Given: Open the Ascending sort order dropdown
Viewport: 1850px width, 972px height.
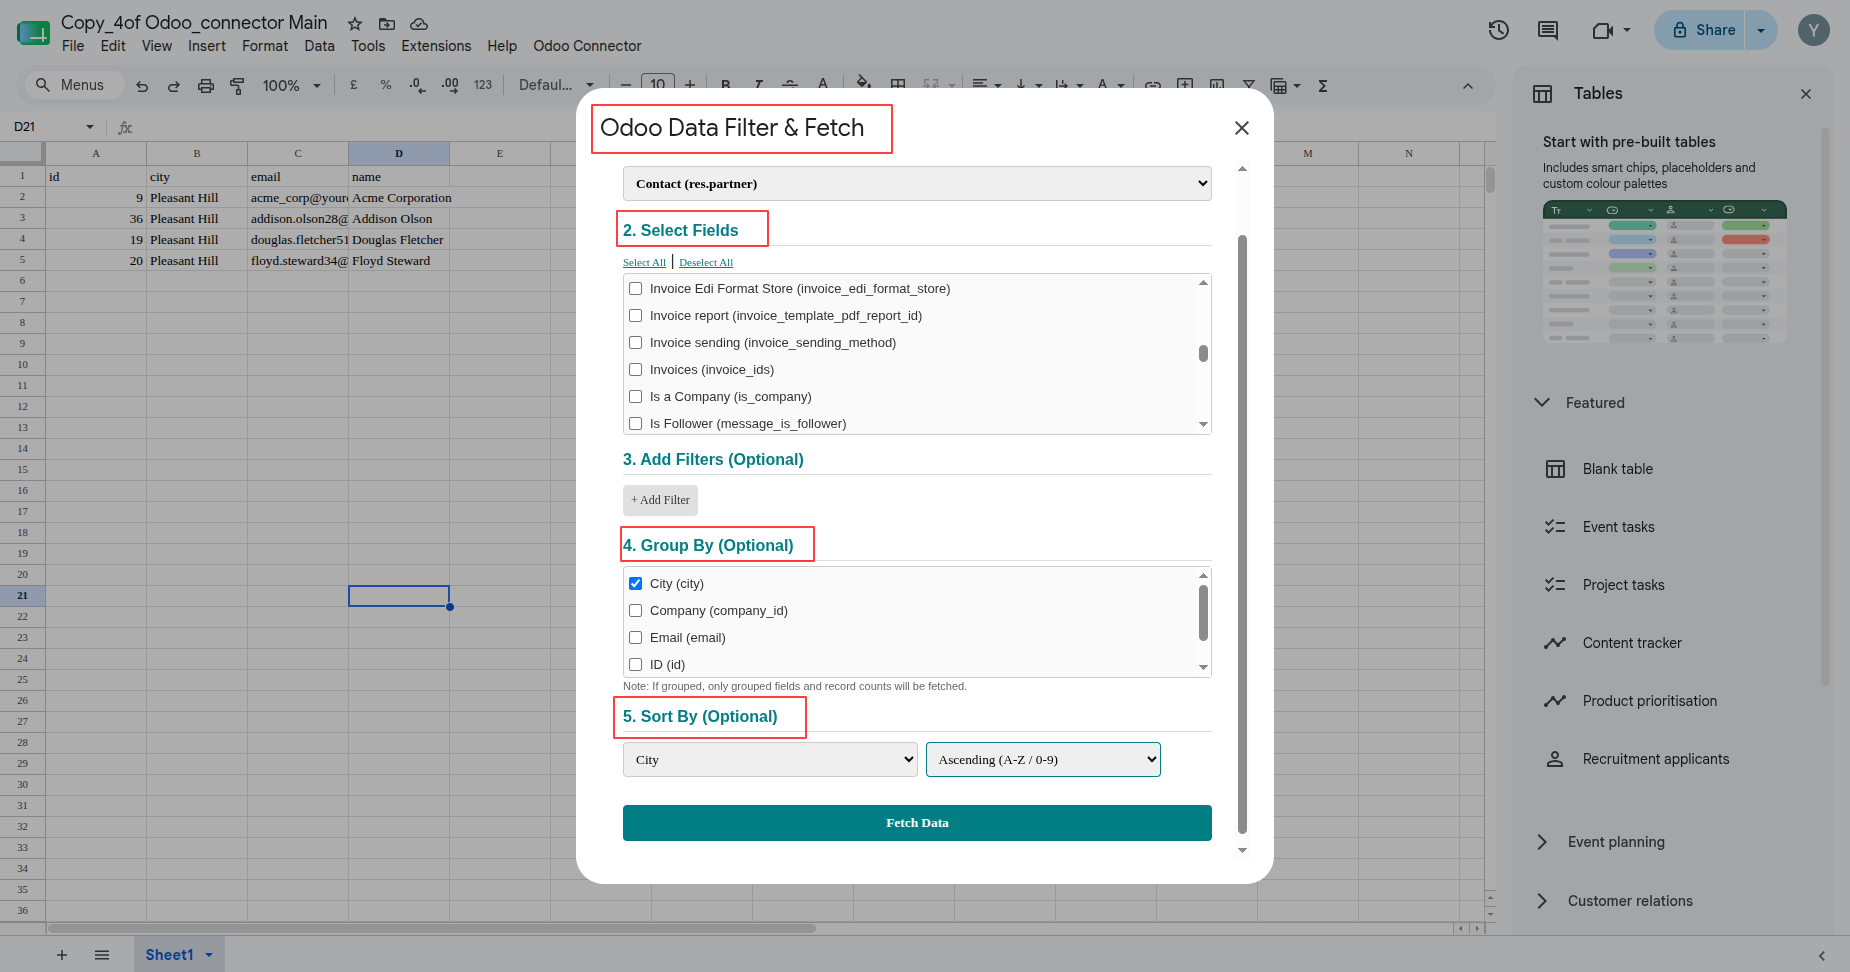Looking at the screenshot, I should point(1043,760).
